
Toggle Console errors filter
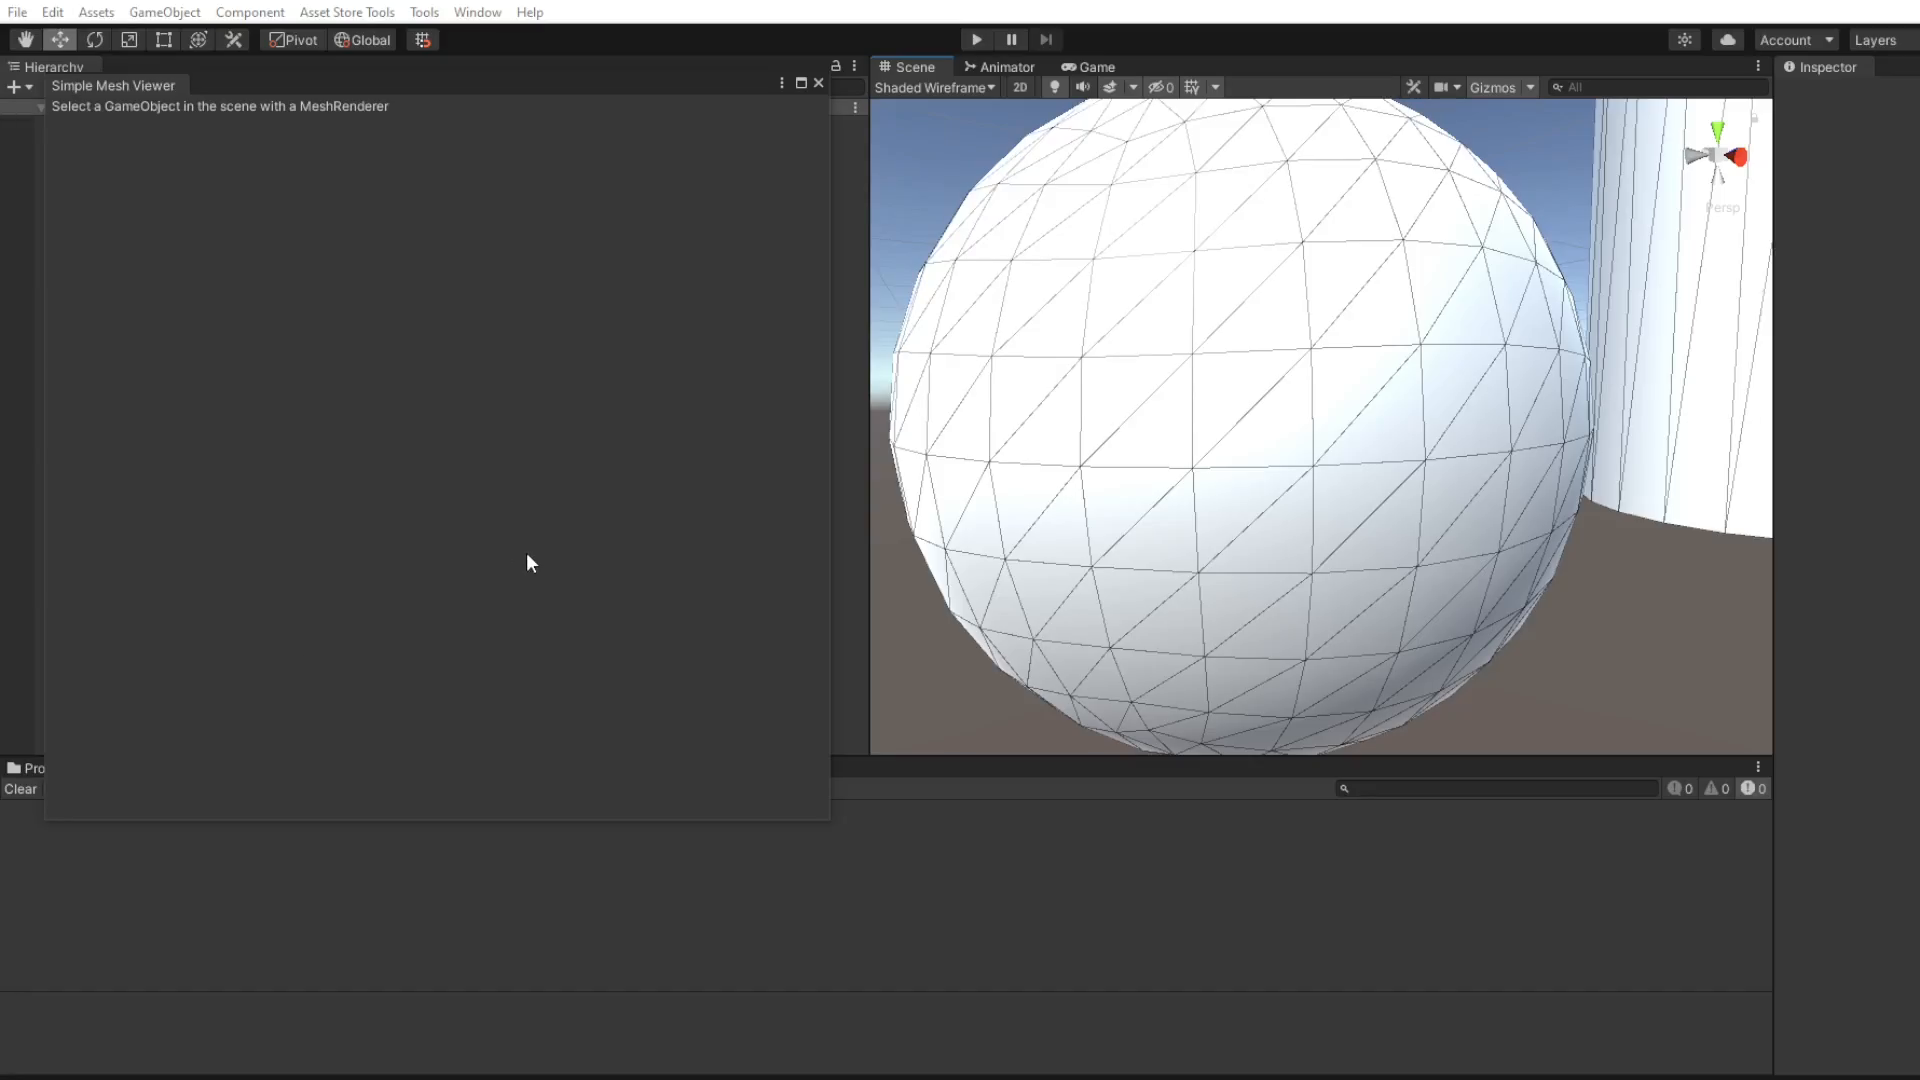pyautogui.click(x=1753, y=789)
